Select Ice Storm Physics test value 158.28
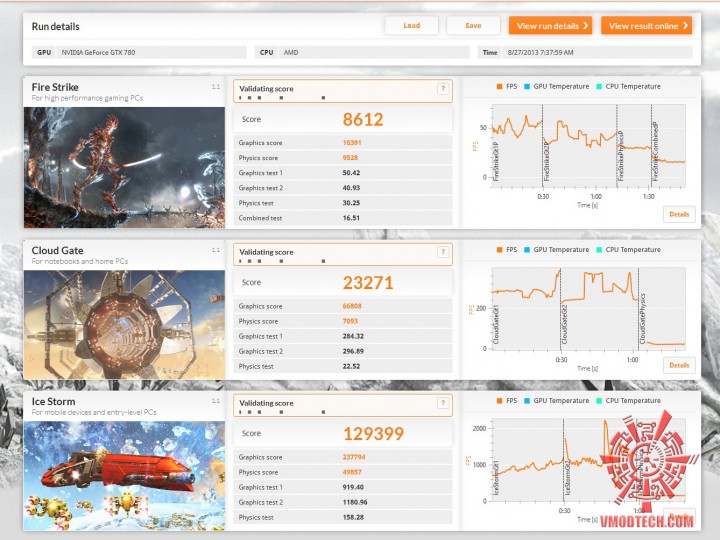The image size is (720, 540). pyautogui.click(x=353, y=518)
